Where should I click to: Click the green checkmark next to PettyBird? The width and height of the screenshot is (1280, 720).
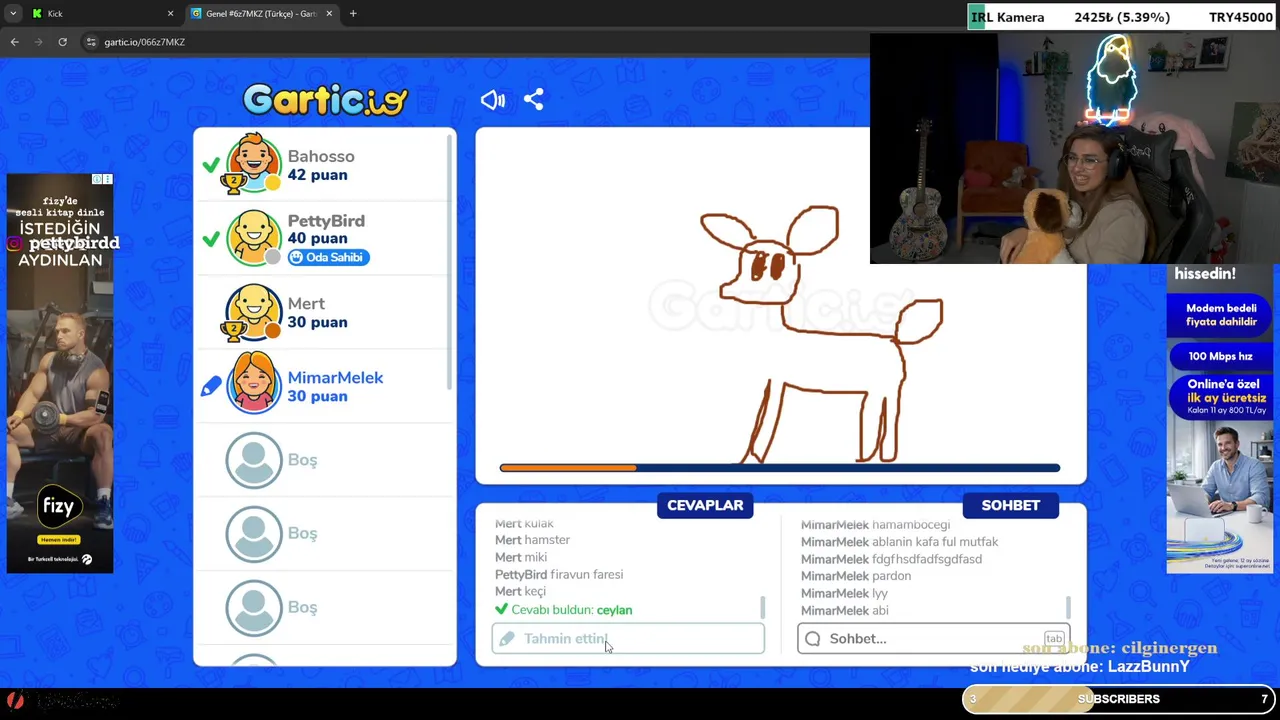click(211, 239)
